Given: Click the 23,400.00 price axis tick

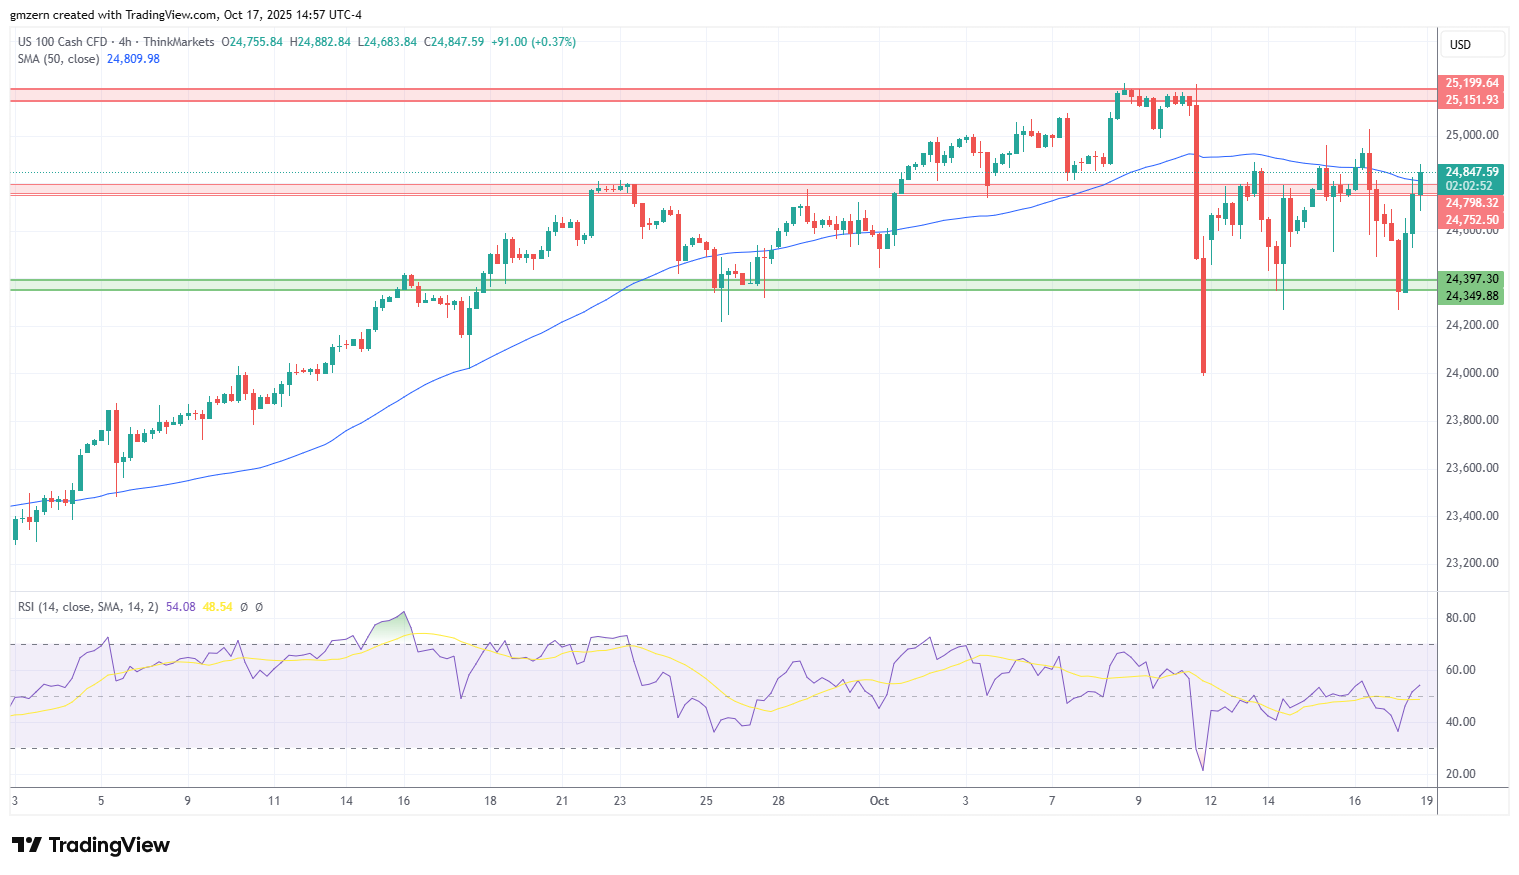Looking at the screenshot, I should [x=1472, y=516].
